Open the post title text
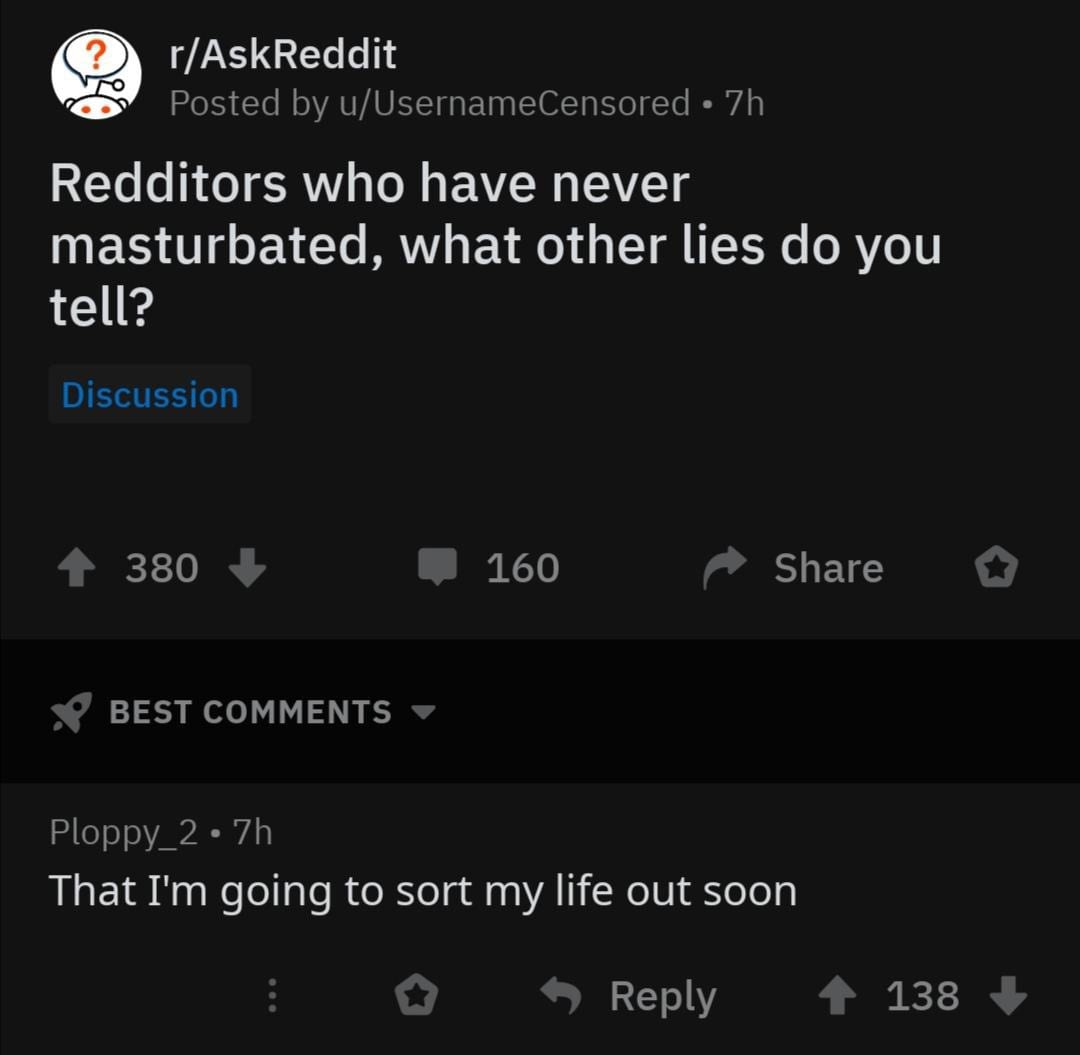 pyautogui.click(x=495, y=246)
